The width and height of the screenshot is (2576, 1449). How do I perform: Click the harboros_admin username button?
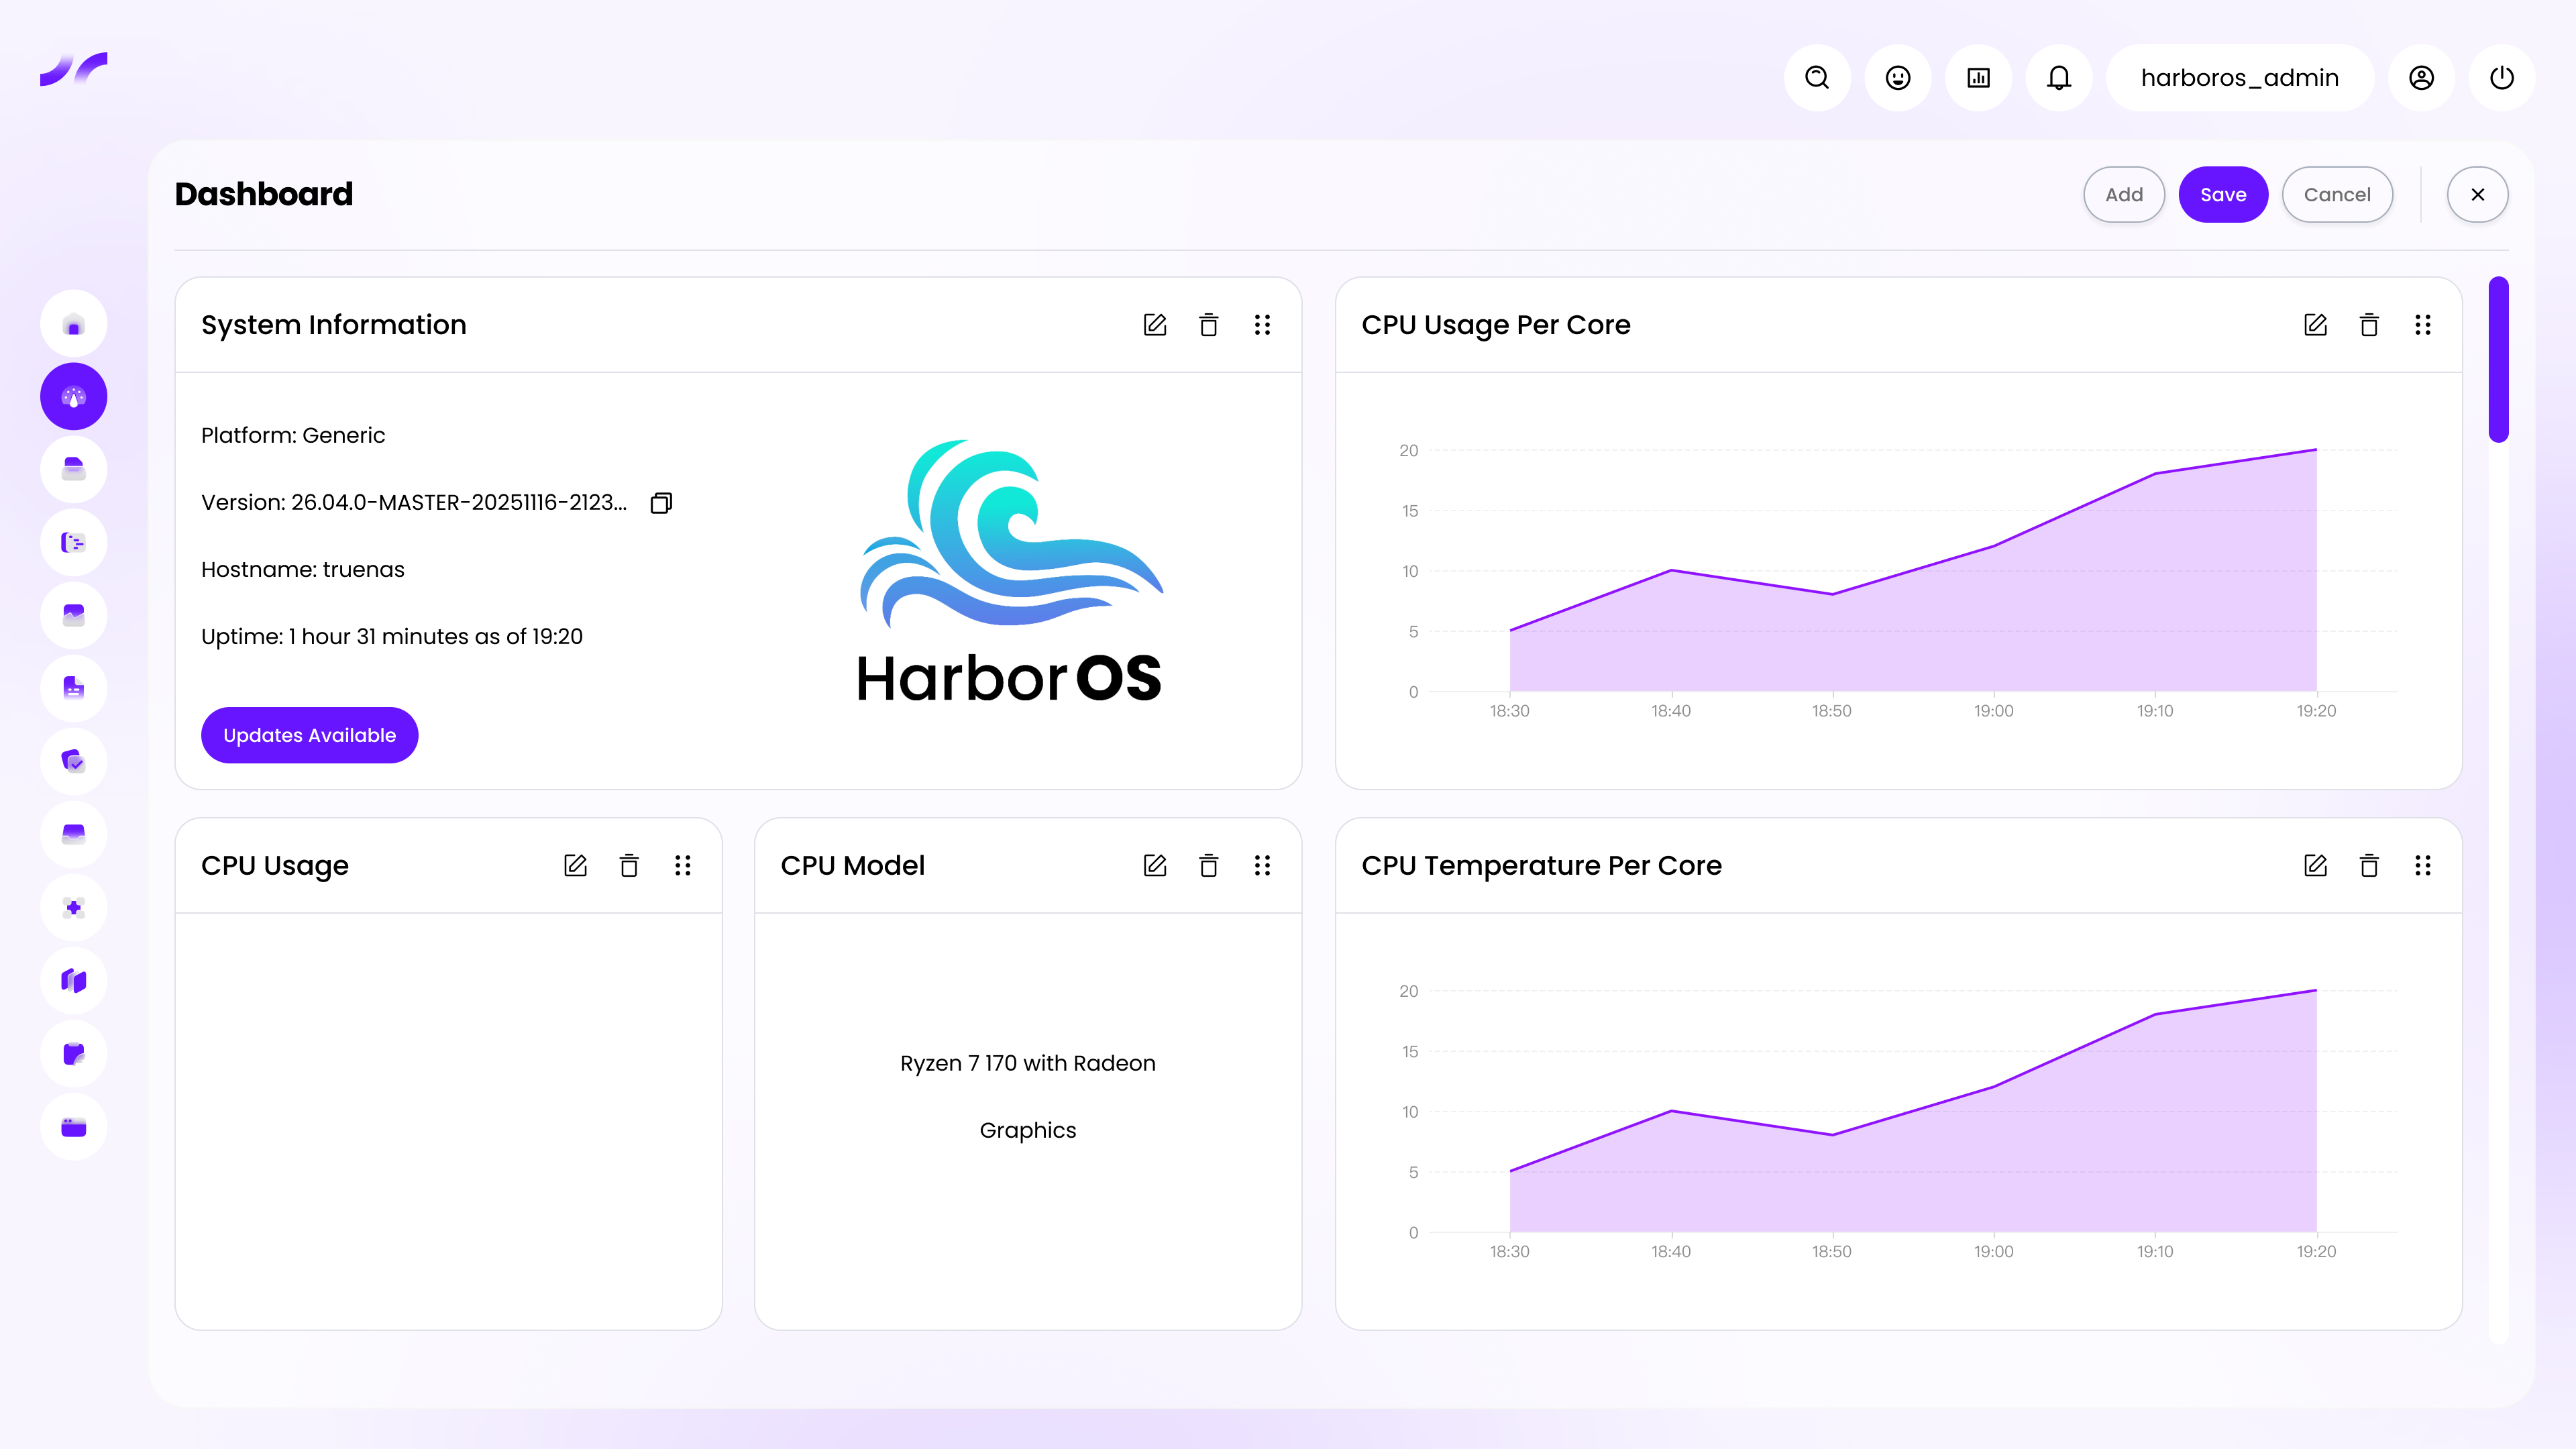2240,77
